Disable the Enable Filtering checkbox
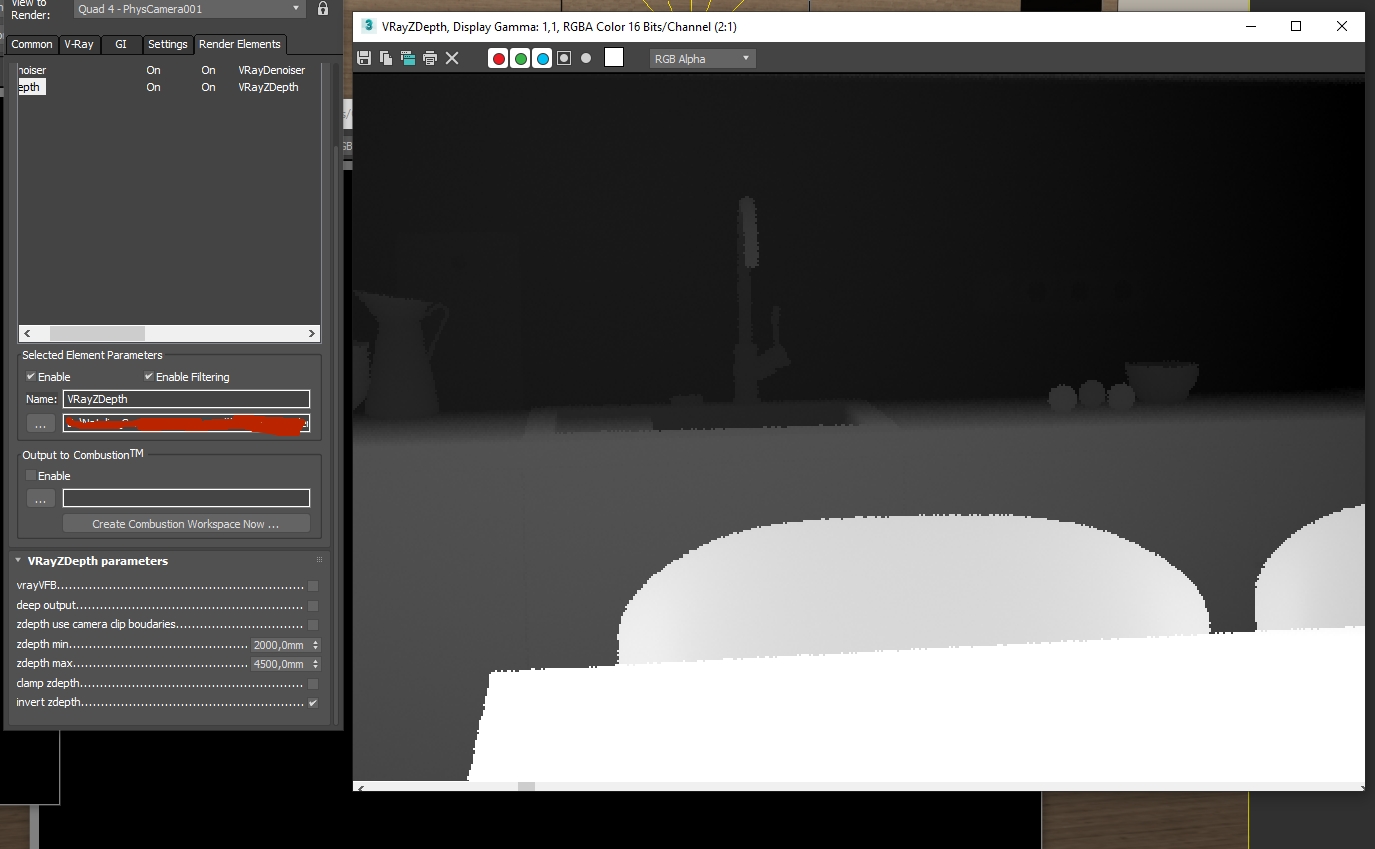Viewport: 1375px width, 849px height. click(x=149, y=377)
